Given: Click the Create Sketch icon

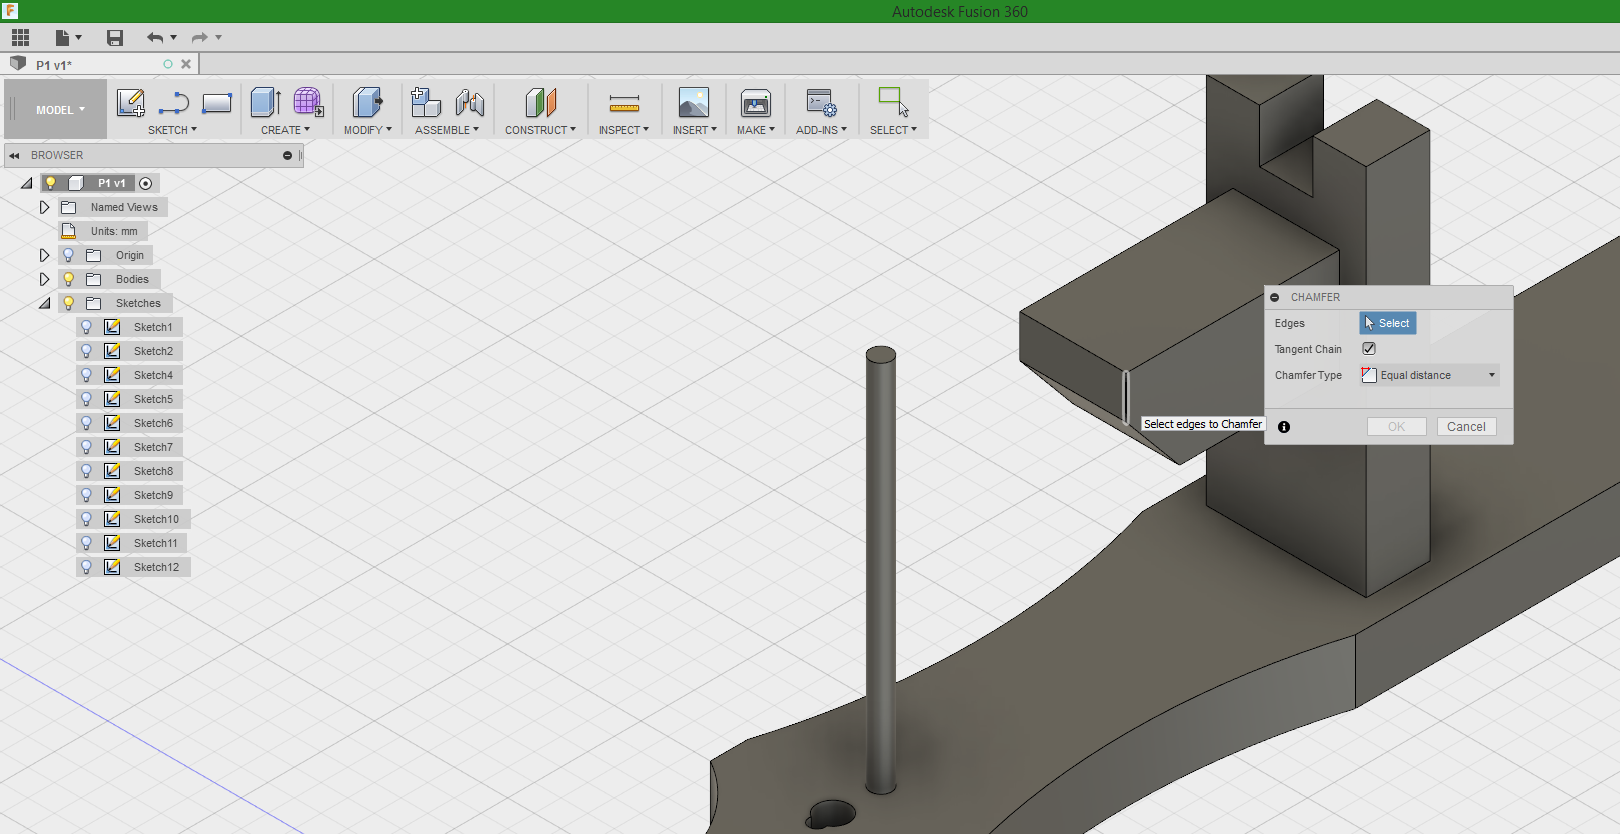Looking at the screenshot, I should click(131, 102).
